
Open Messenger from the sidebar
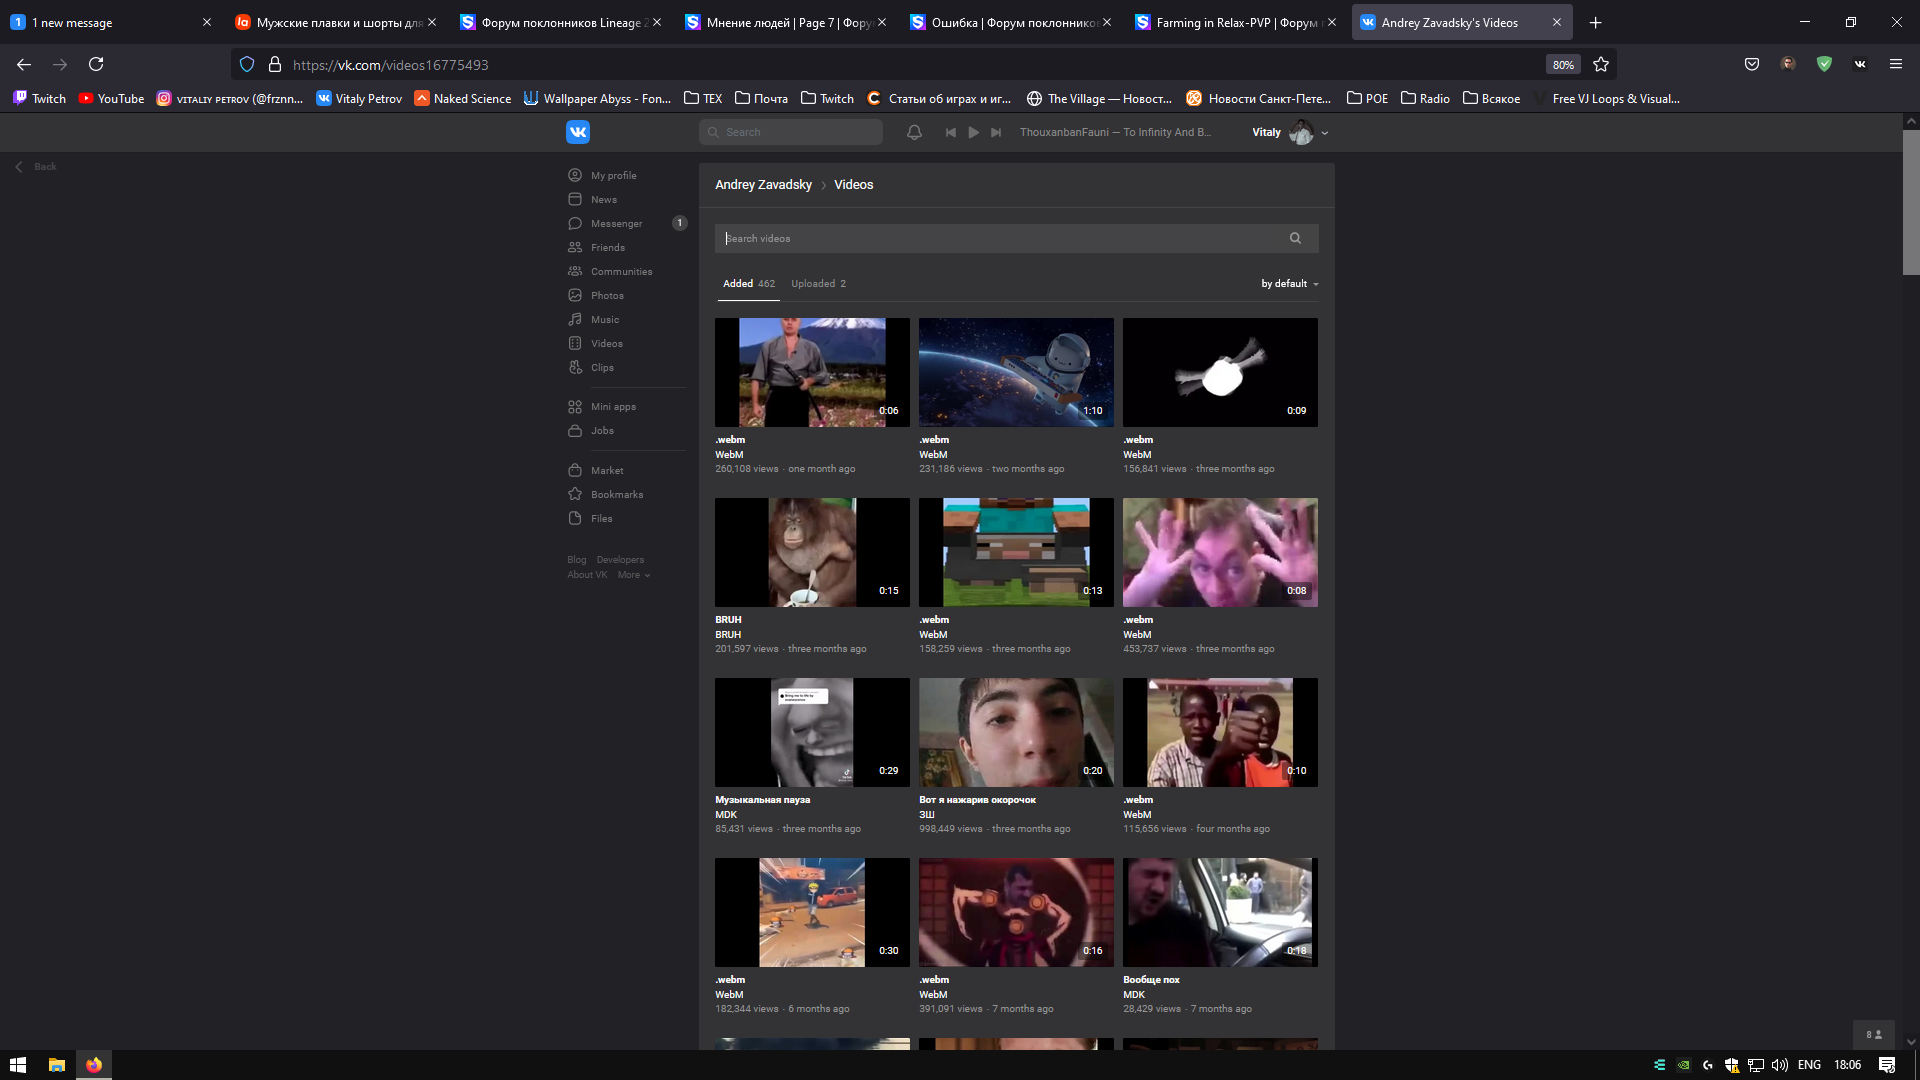[x=616, y=224]
